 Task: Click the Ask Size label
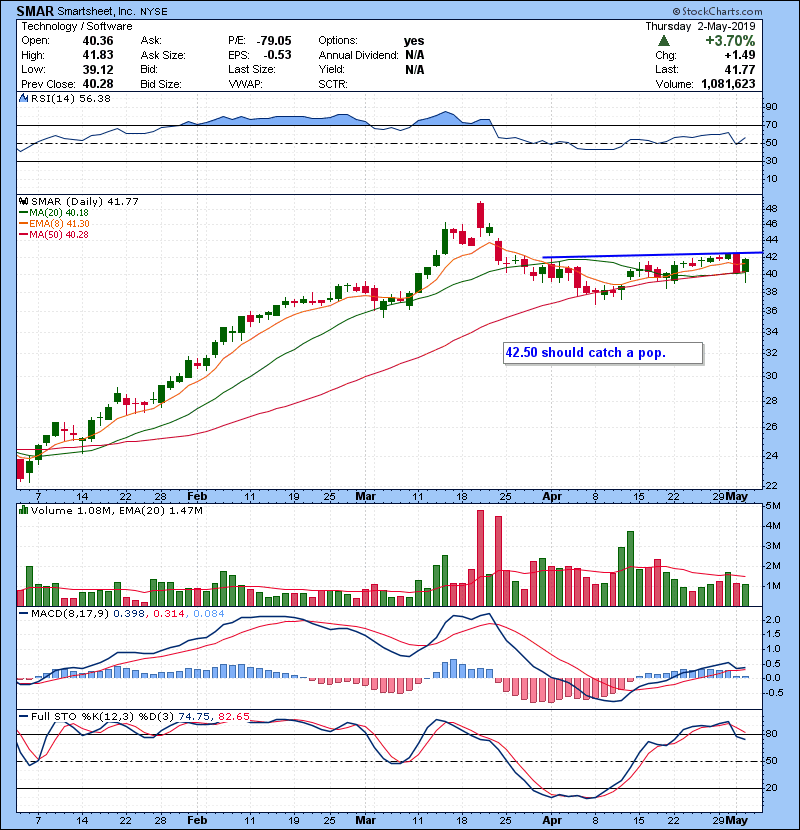(x=163, y=55)
